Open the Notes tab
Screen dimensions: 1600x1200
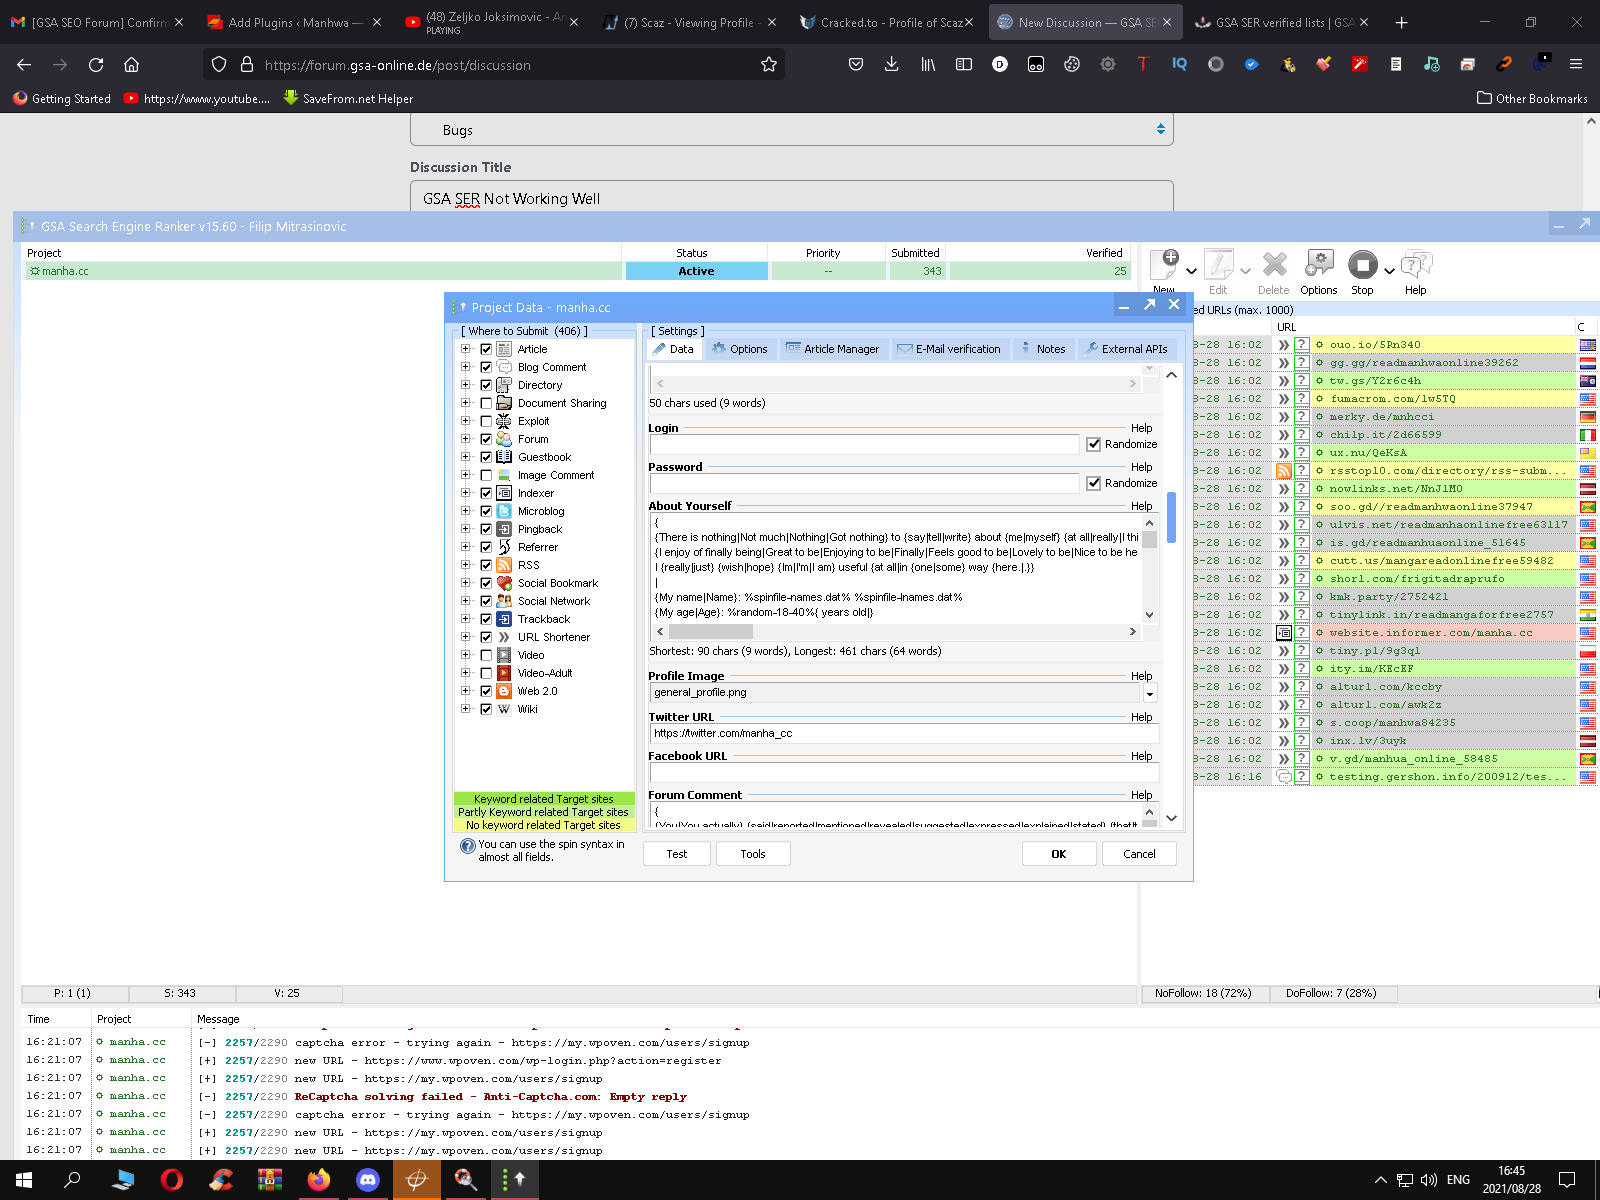pos(1042,349)
